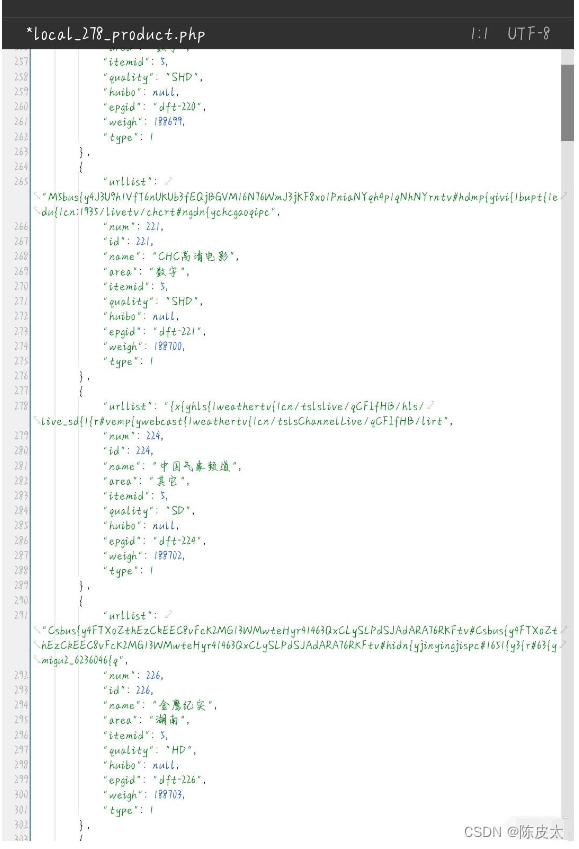Click line number 290 in the gutter
The height and width of the screenshot is (849, 579).
[x=21, y=600]
